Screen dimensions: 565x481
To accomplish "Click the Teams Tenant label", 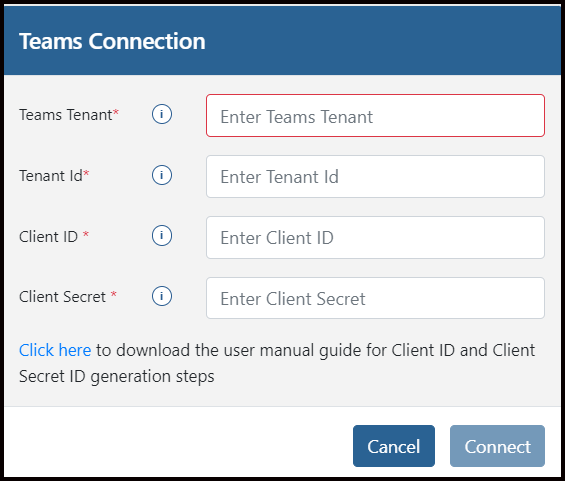I will coord(69,115).
